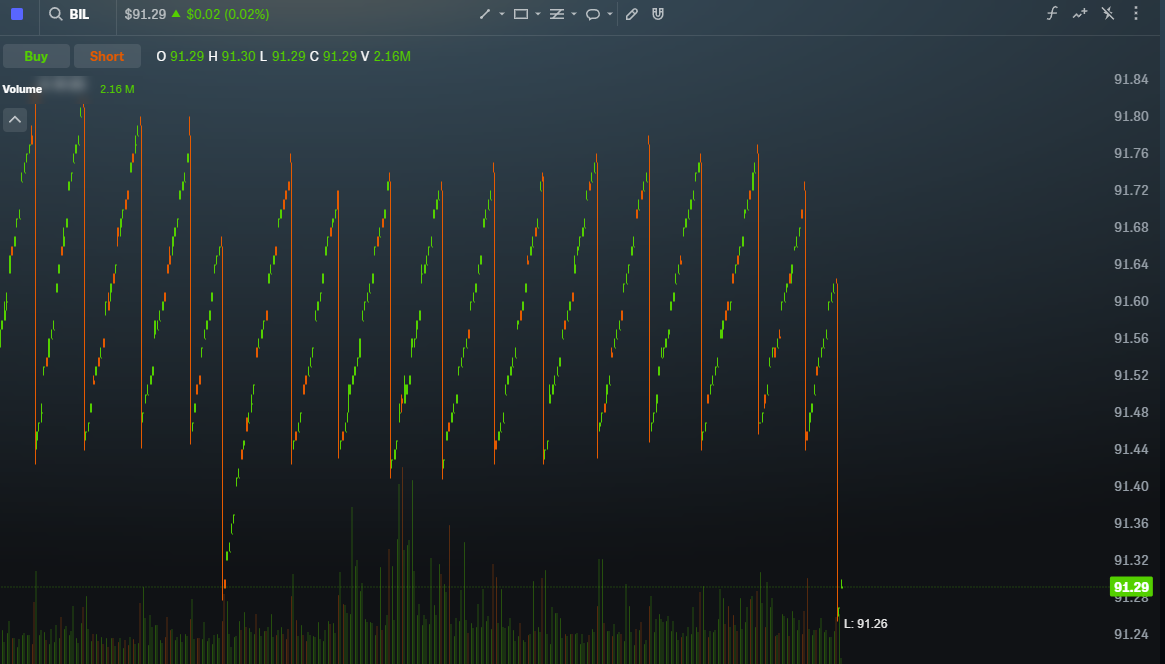Screen dimensions: 1165x664
Task: Click the green 91.29 price axis label
Action: (x=1131, y=587)
